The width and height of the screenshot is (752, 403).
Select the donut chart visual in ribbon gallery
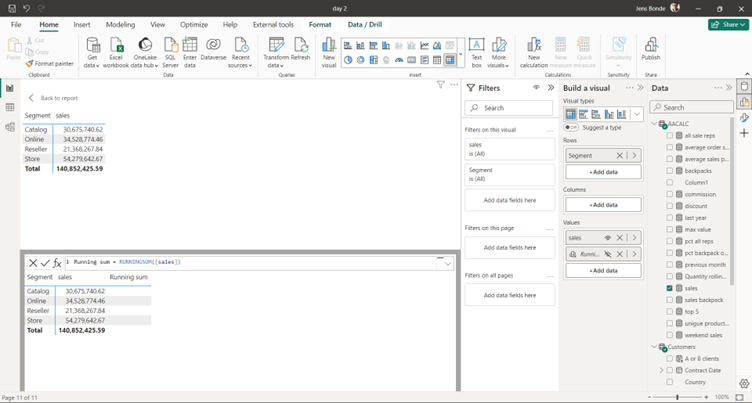coord(361,60)
